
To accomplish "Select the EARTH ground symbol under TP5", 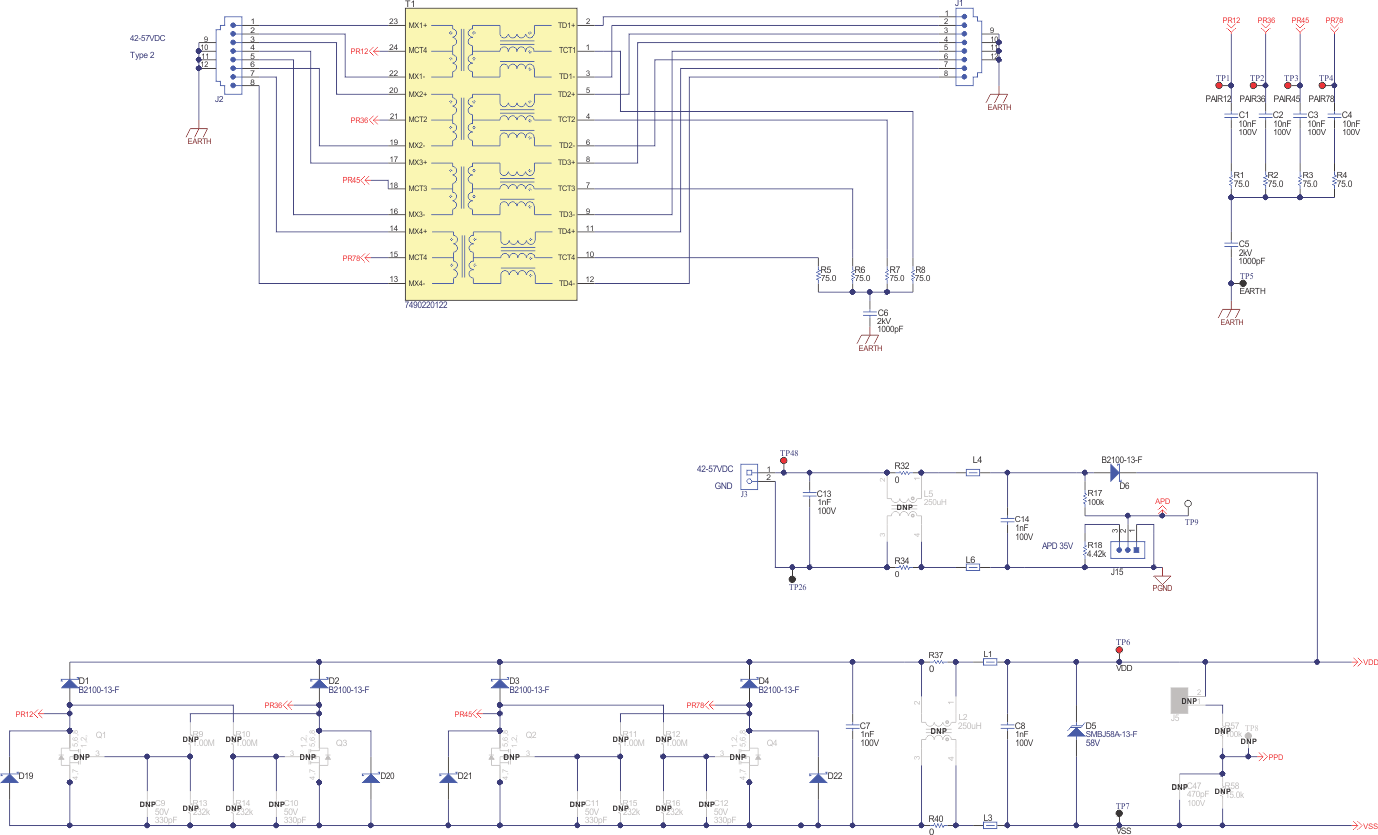I will 1230,313.
